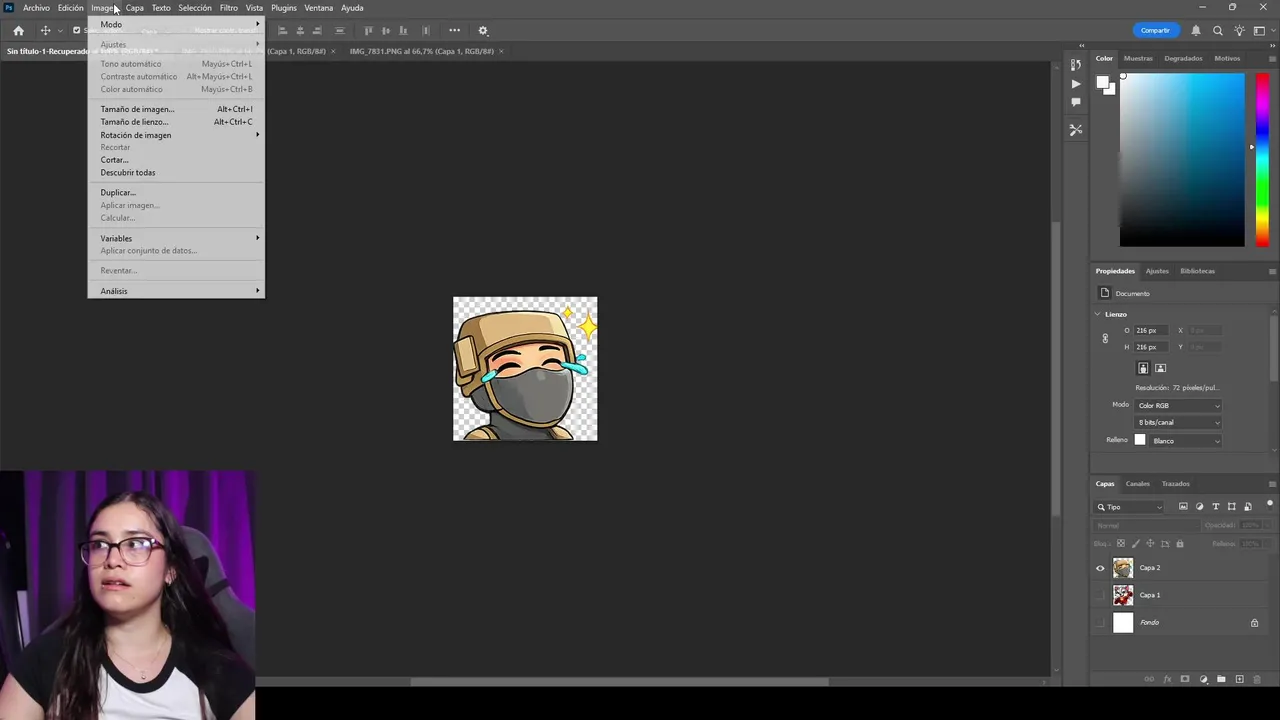Image resolution: width=1280 pixels, height=720 pixels.
Task: Filter layers by pixel layers icon
Action: click(1183, 507)
